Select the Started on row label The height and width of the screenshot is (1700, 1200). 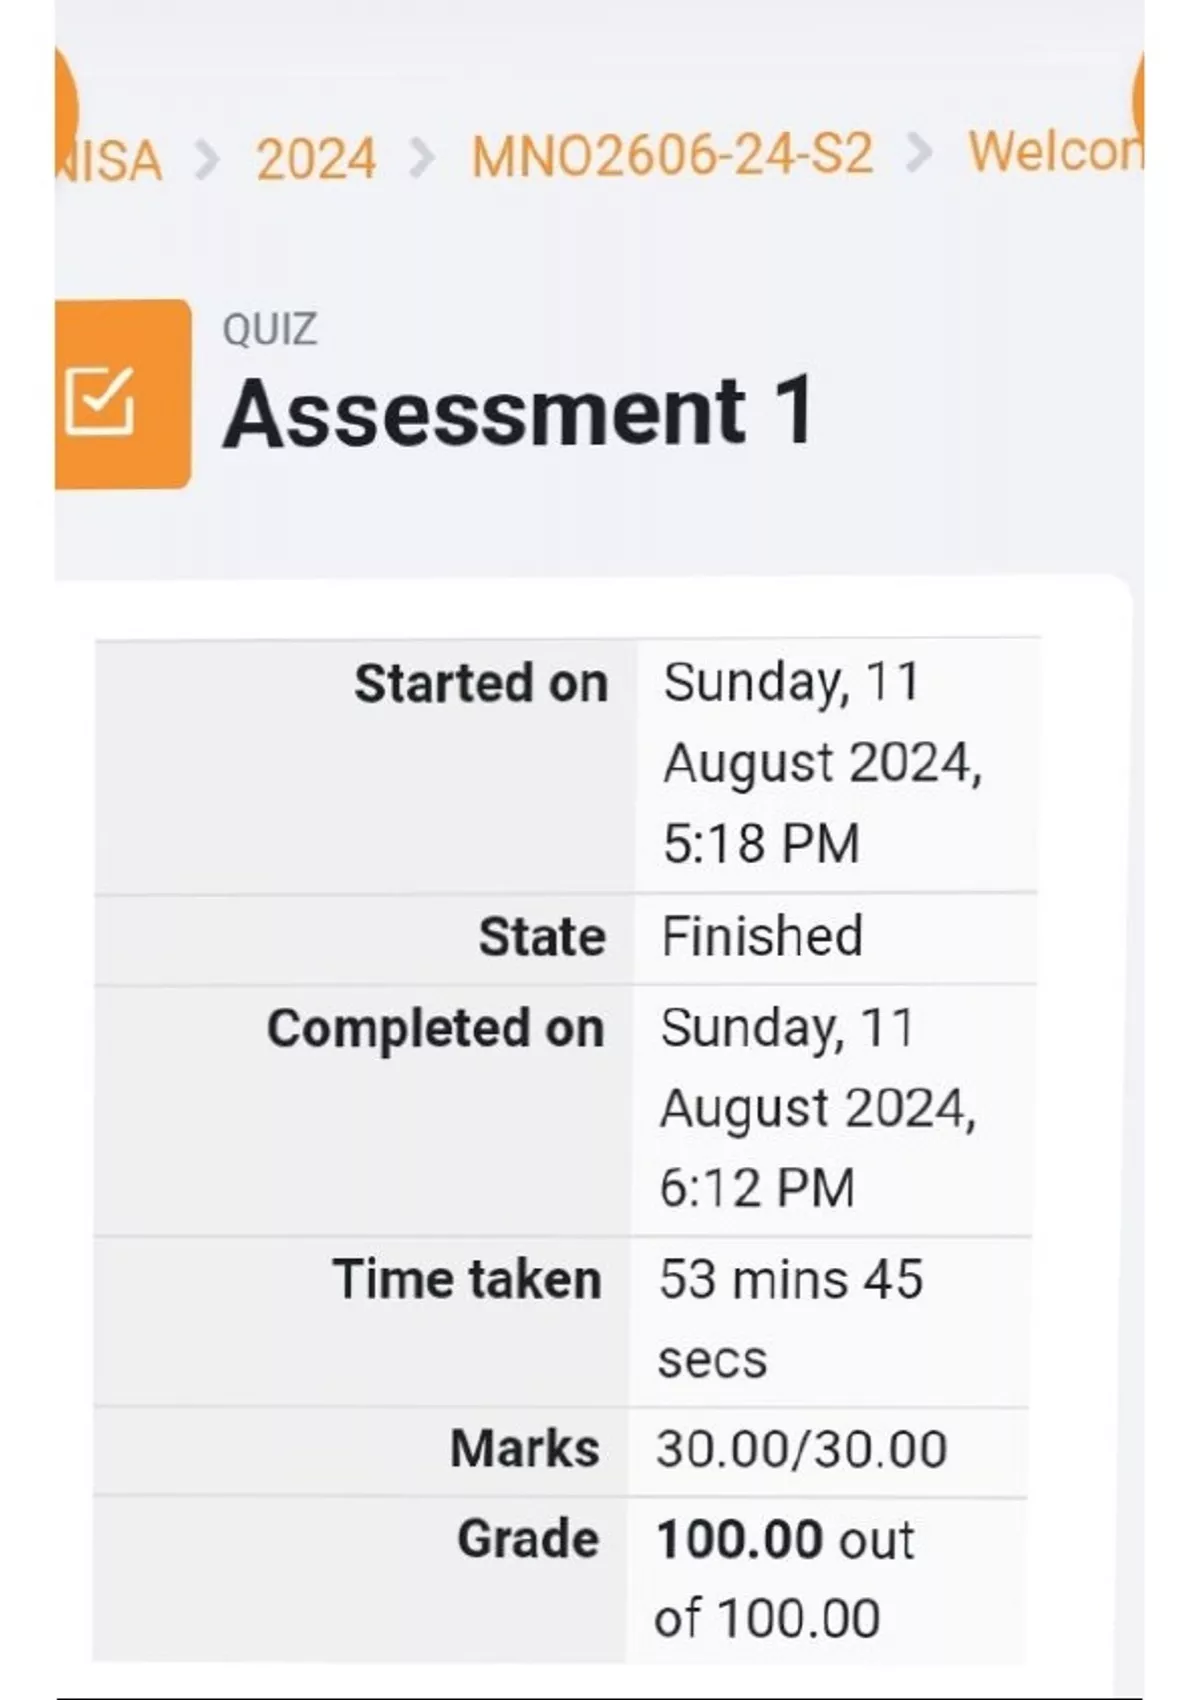click(481, 684)
